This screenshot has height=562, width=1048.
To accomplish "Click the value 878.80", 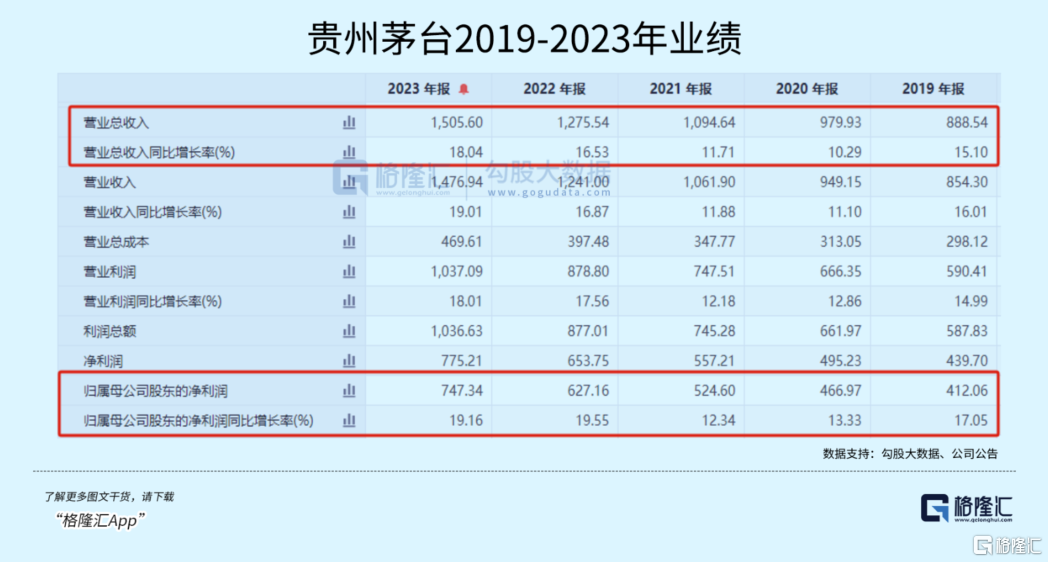I will [x=588, y=271].
